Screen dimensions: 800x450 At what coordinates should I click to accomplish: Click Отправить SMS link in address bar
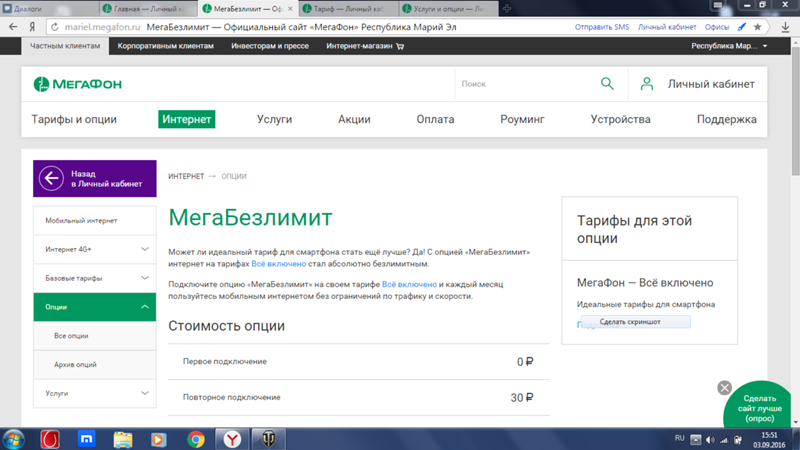602,27
